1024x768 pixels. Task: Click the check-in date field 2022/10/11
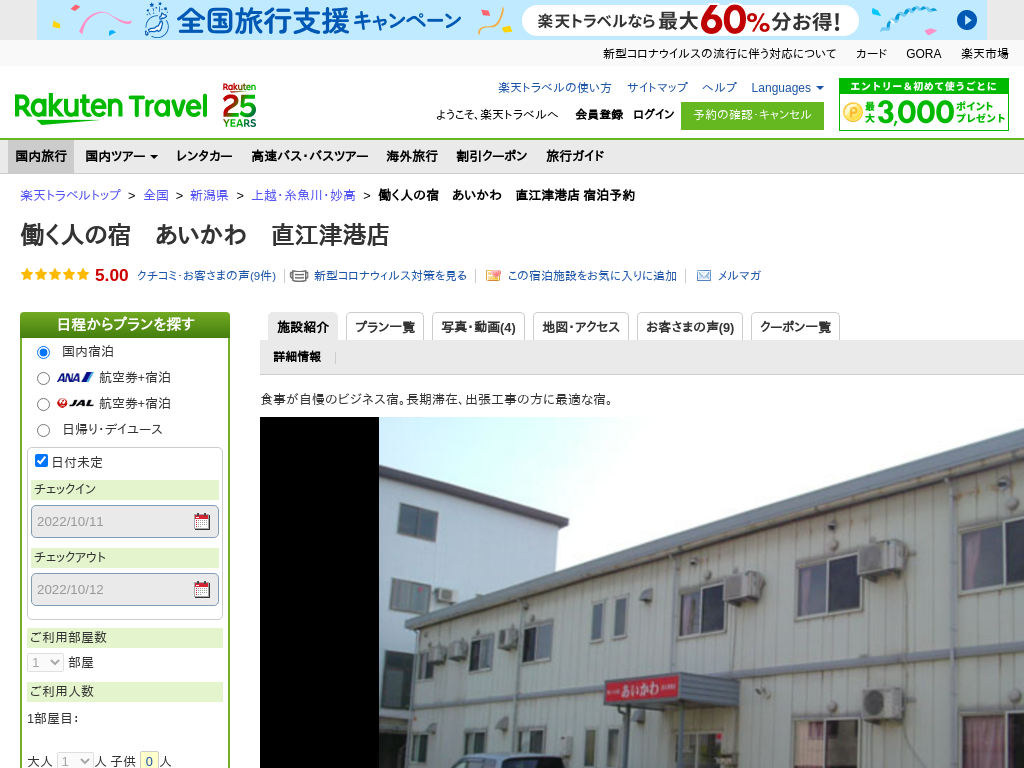tap(125, 521)
